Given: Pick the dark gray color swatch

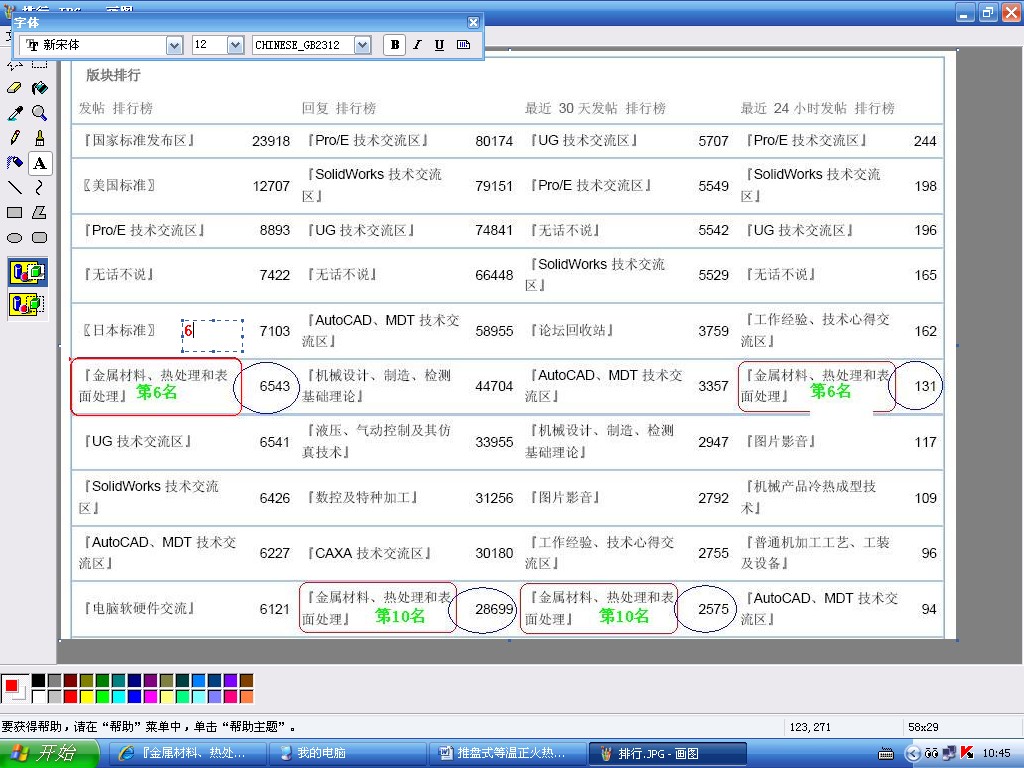Looking at the screenshot, I should tap(54, 681).
